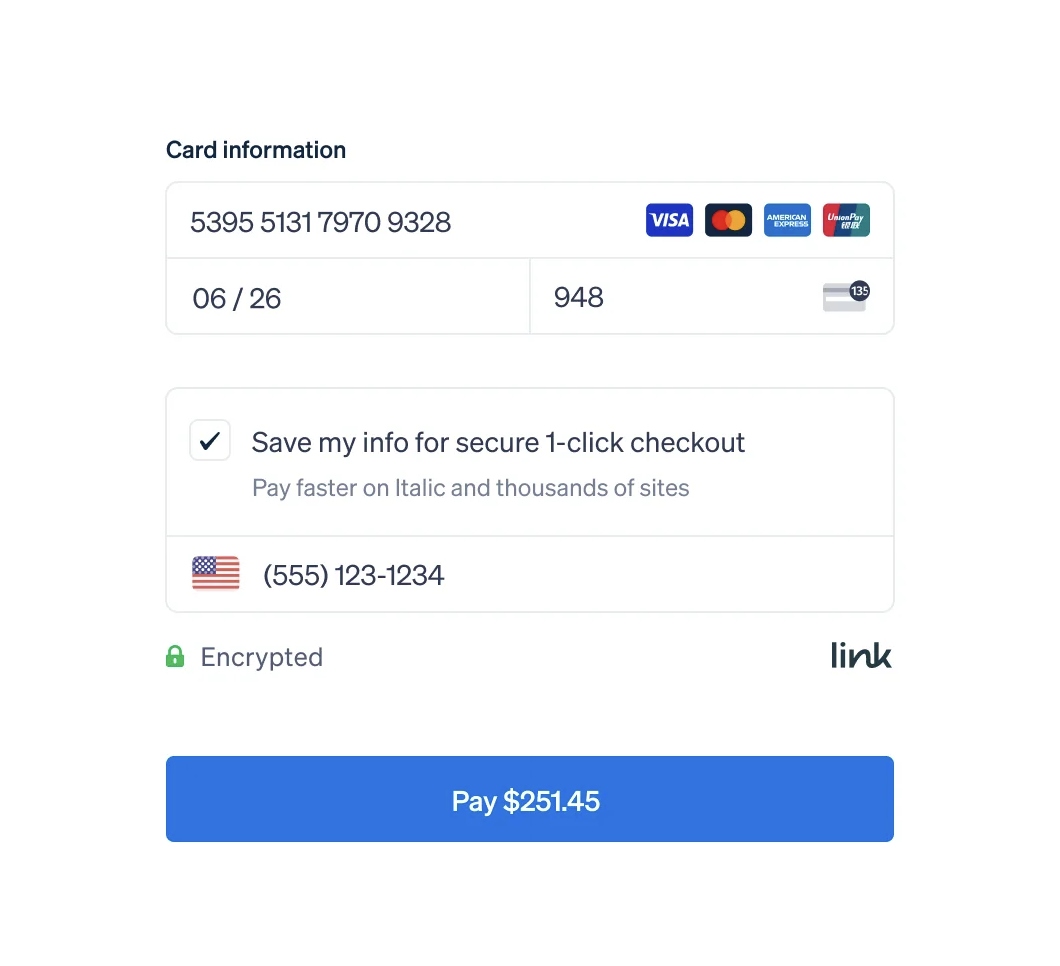The image size is (1060, 966).
Task: Click the phone number (555) 123-1234 field
Action: click(x=354, y=575)
